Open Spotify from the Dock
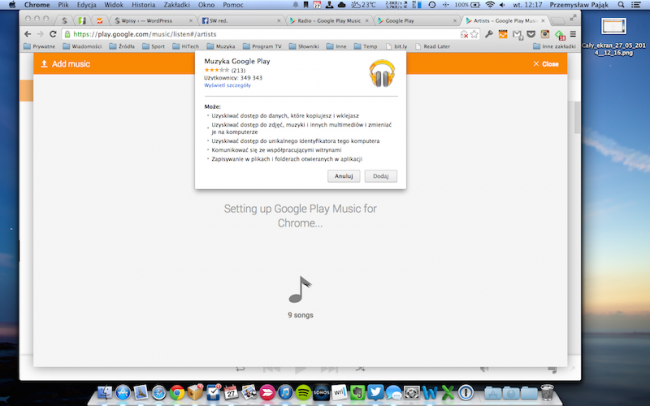The width and height of the screenshot is (650, 406). [x=303, y=392]
